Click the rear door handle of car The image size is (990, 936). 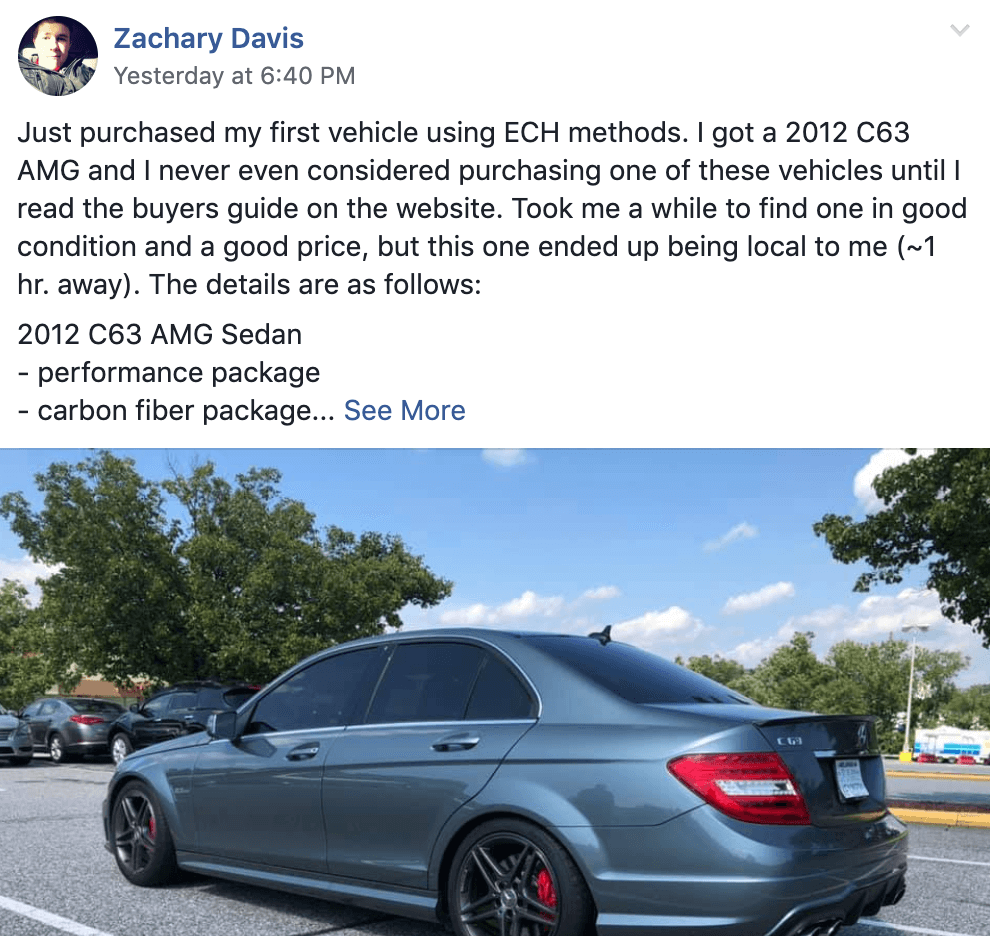pyautogui.click(x=455, y=743)
